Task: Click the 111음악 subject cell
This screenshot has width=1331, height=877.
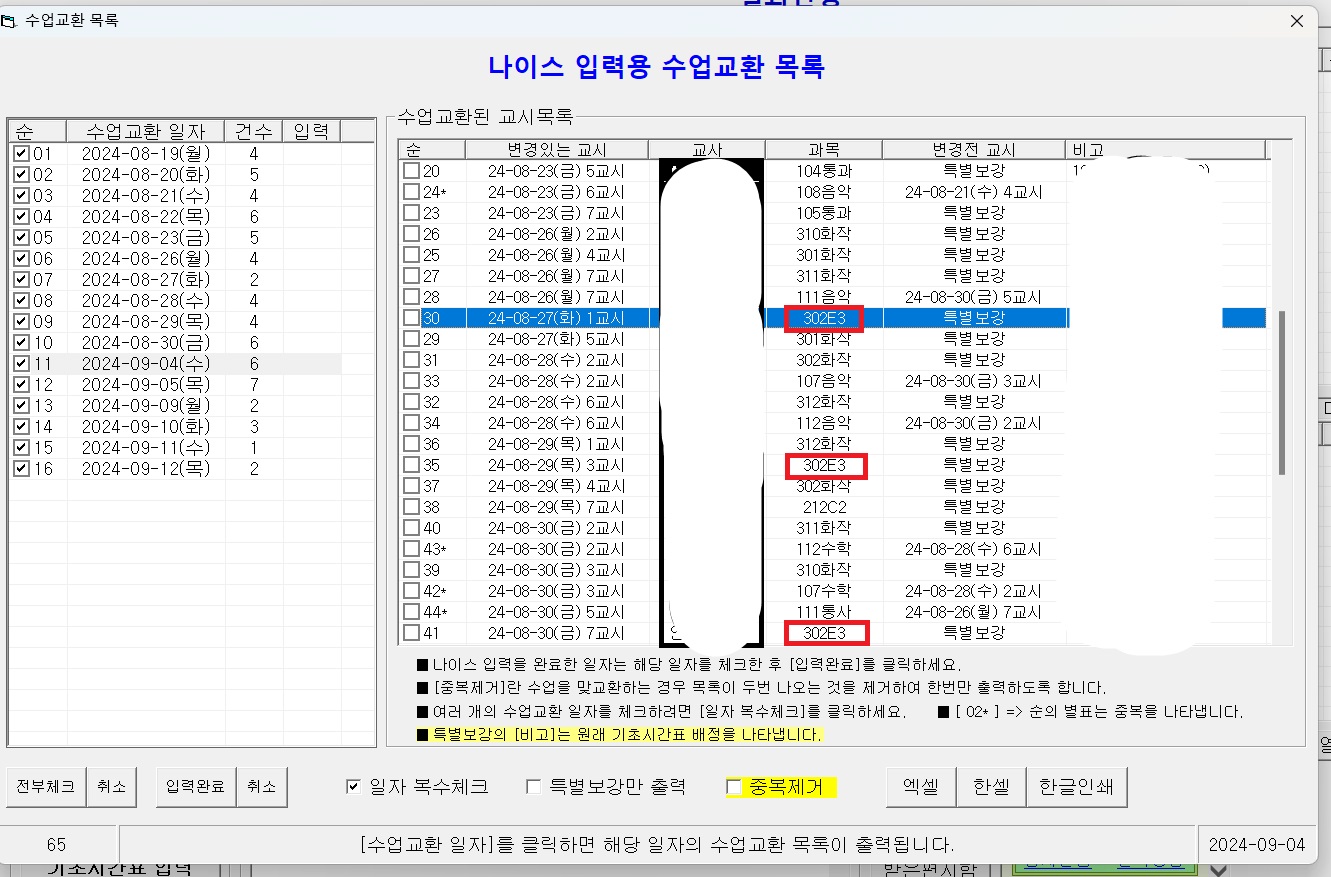Action: 824,297
